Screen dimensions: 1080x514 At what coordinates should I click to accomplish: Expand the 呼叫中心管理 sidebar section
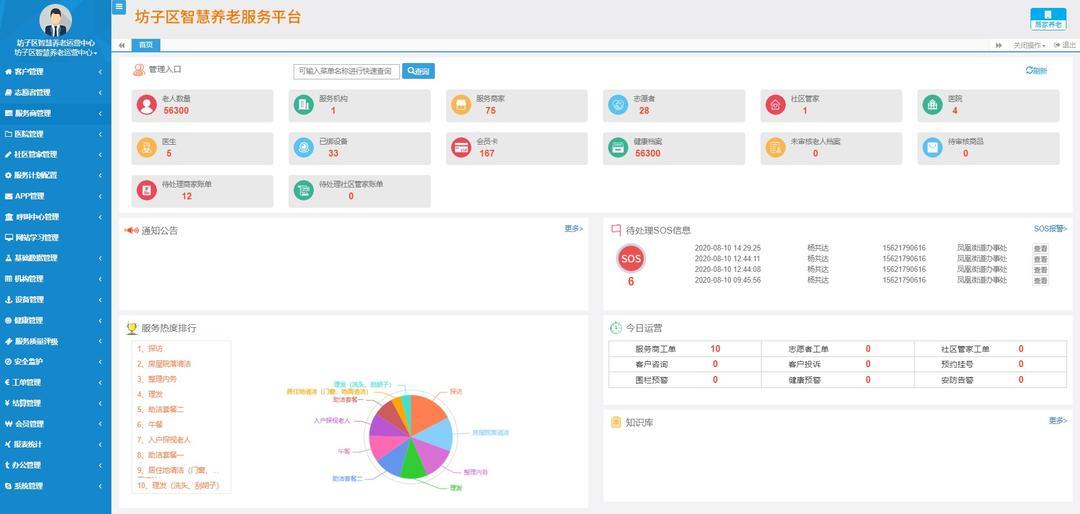point(55,216)
